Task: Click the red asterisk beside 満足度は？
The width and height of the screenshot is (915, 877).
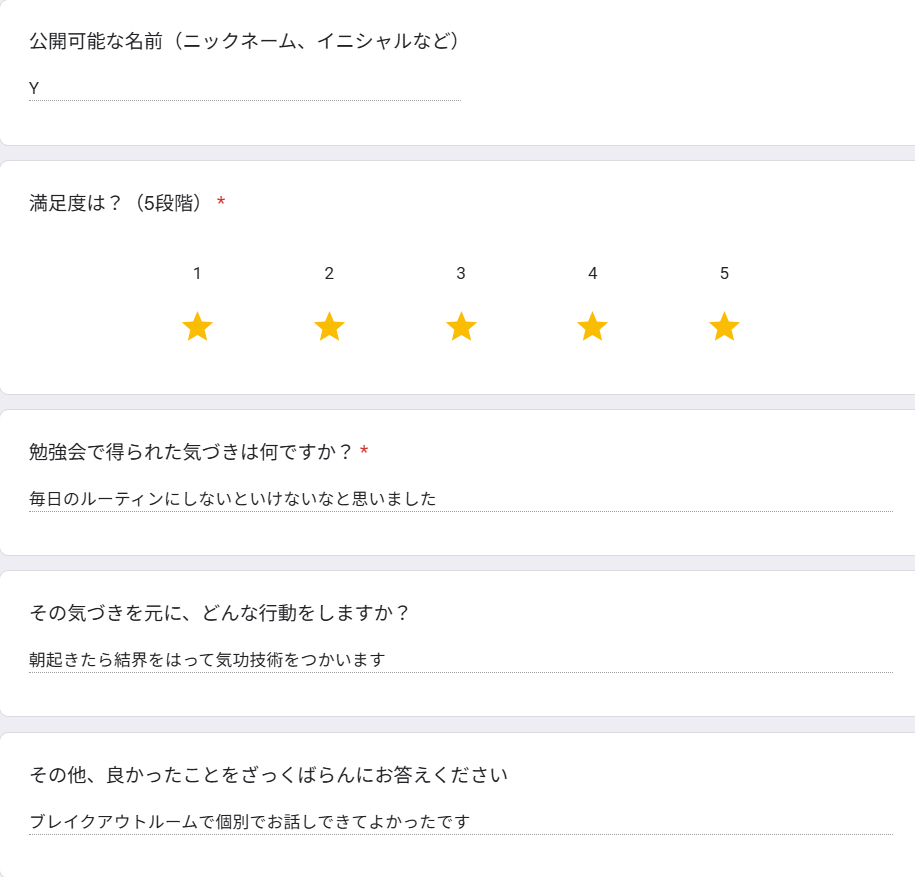Action: (221, 203)
